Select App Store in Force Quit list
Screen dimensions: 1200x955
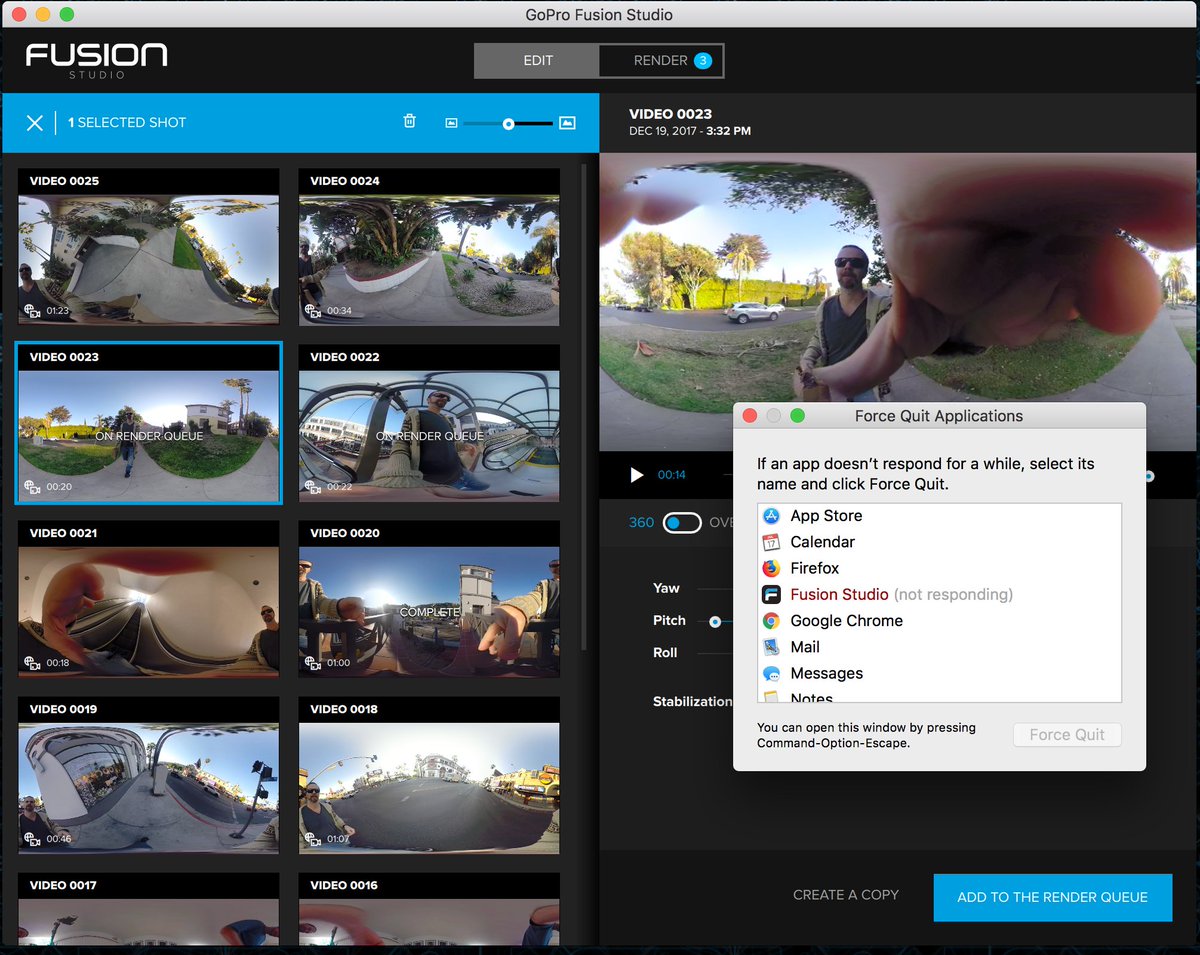point(939,516)
